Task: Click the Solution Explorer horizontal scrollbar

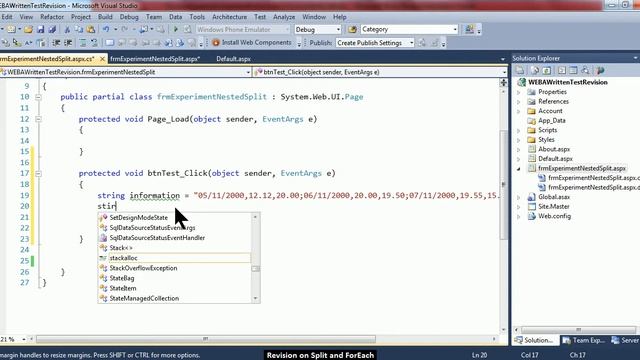Action: pos(578,329)
